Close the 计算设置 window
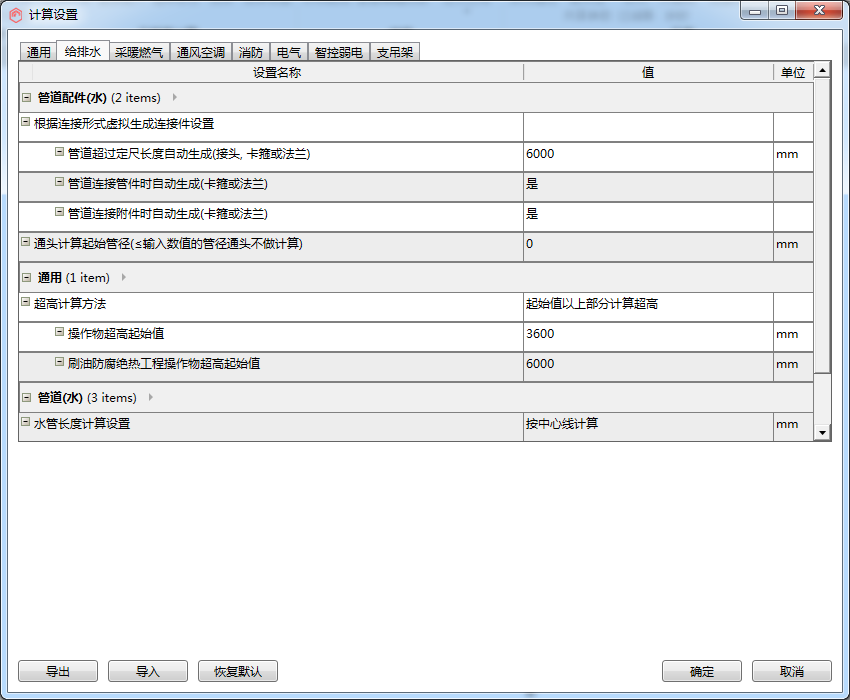Image resolution: width=850 pixels, height=700 pixels. pyautogui.click(x=819, y=10)
